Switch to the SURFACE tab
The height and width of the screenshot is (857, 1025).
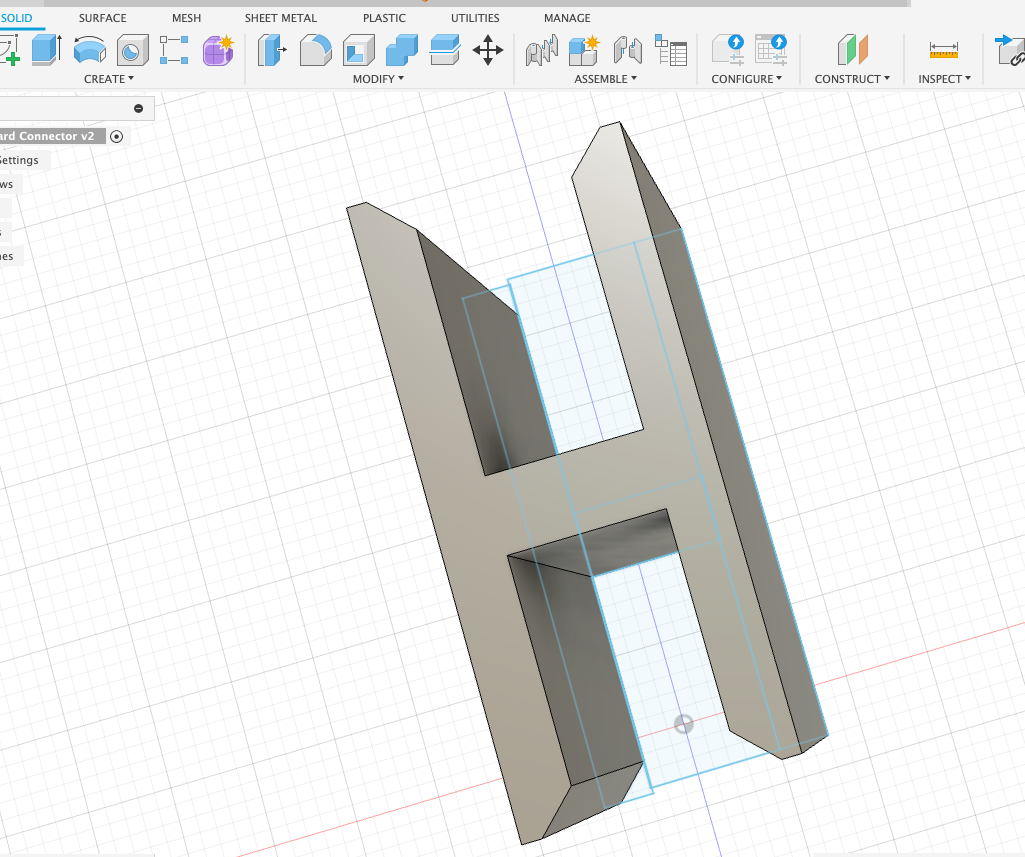point(103,18)
